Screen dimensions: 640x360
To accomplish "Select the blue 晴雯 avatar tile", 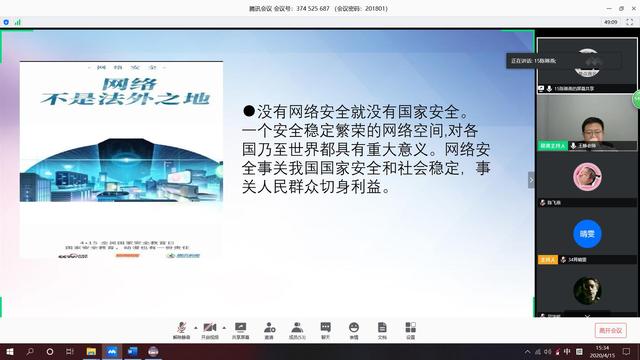I will [587, 234].
